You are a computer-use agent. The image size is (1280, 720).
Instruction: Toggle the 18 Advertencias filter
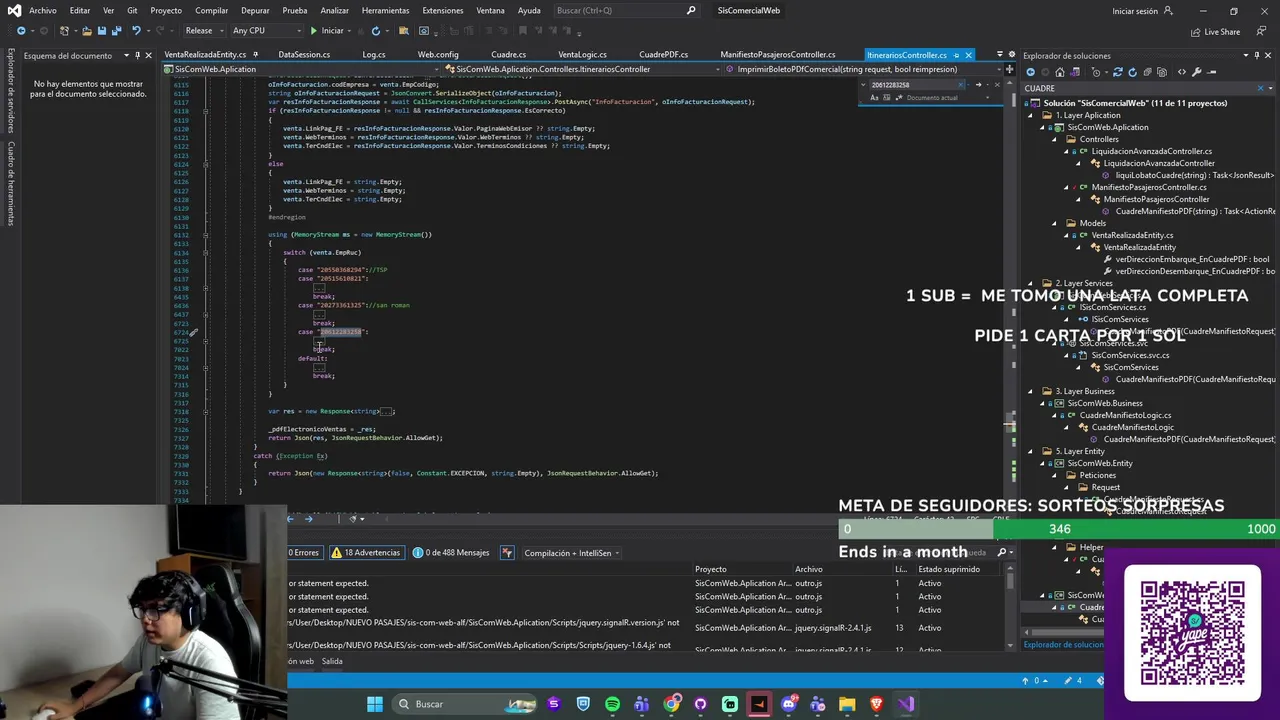[366, 552]
